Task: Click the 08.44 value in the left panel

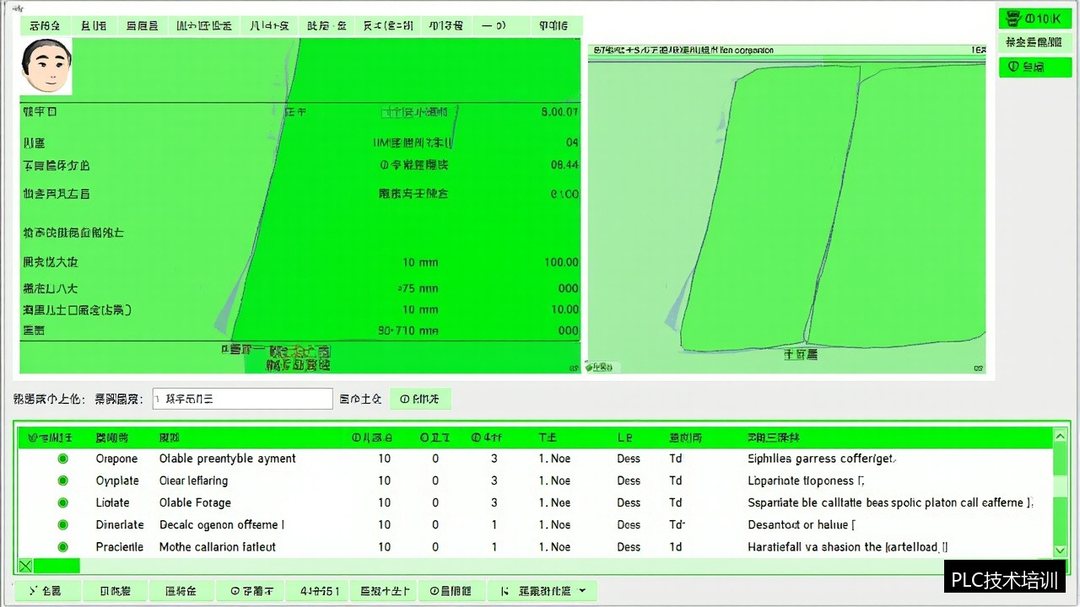Action: [x=564, y=165]
